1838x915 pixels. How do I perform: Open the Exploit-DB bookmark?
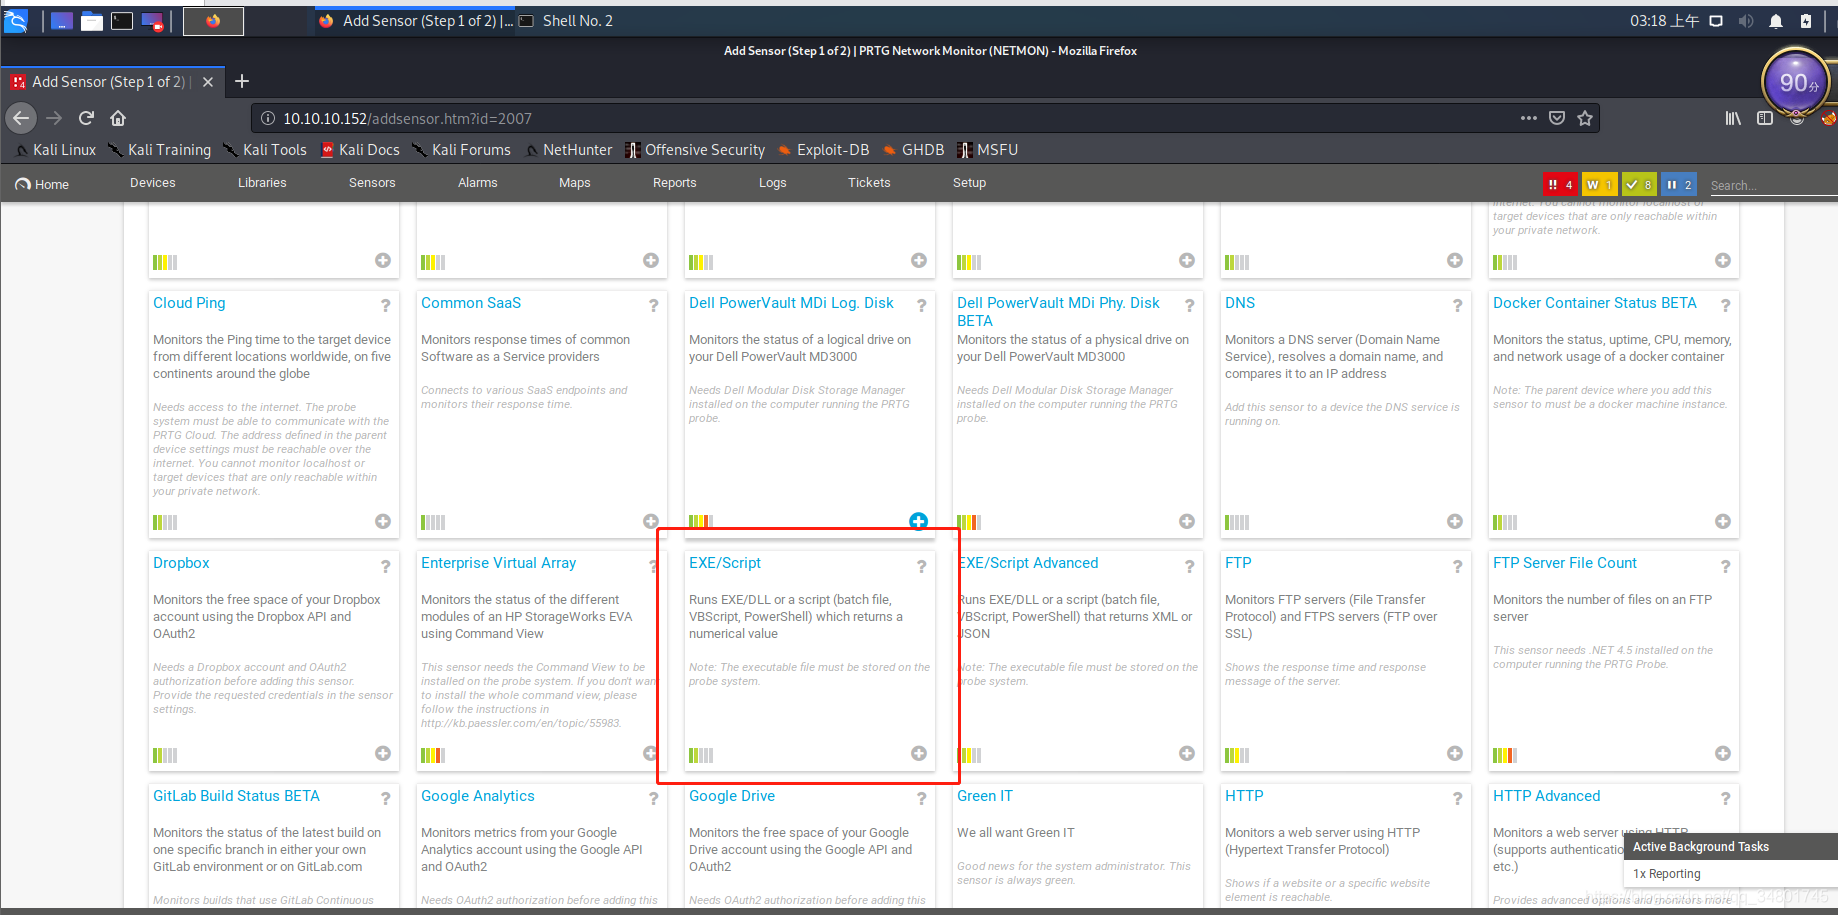[x=824, y=150]
